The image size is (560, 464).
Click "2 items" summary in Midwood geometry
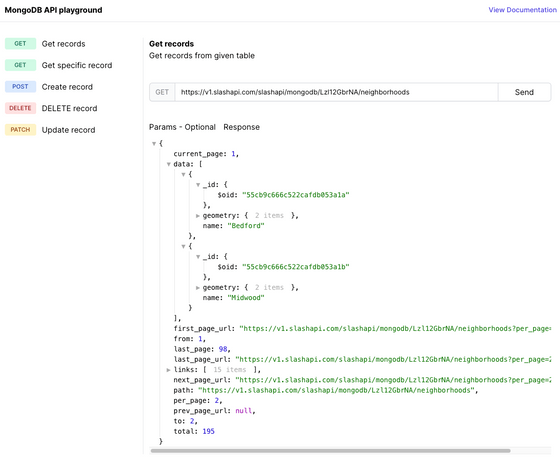coord(269,288)
